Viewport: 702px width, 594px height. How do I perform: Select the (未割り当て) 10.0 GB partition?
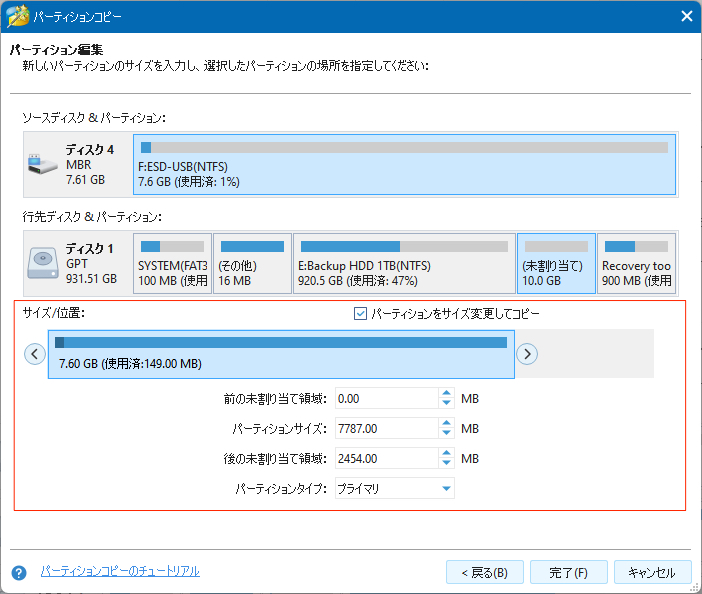coord(556,262)
